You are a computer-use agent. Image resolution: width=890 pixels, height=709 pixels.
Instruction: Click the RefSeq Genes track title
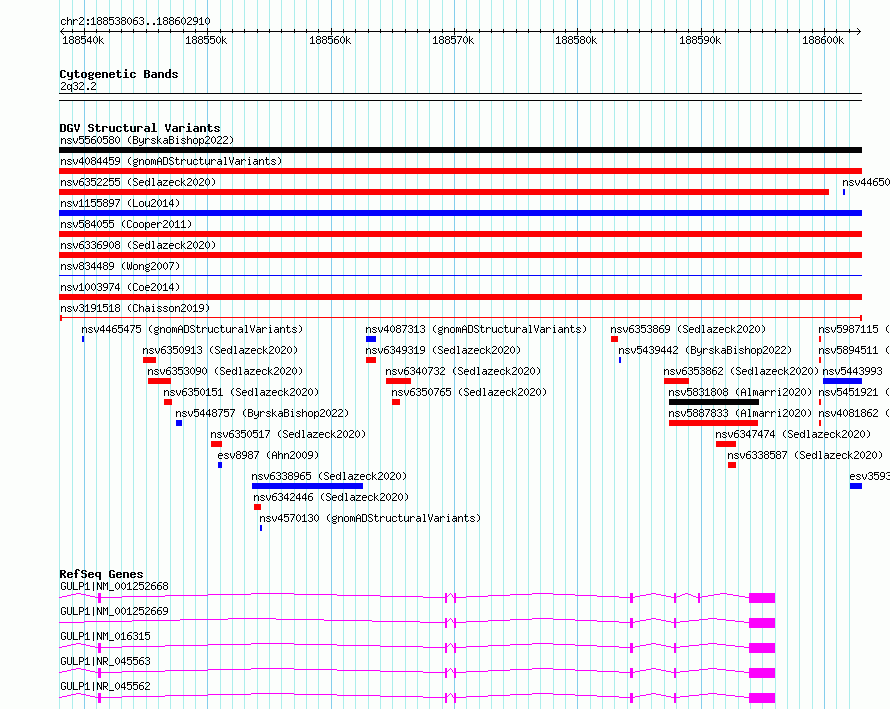click(101, 573)
